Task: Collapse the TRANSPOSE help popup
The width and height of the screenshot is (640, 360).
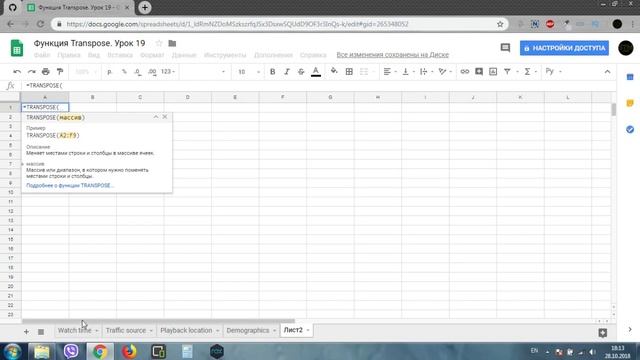Action: (156, 117)
